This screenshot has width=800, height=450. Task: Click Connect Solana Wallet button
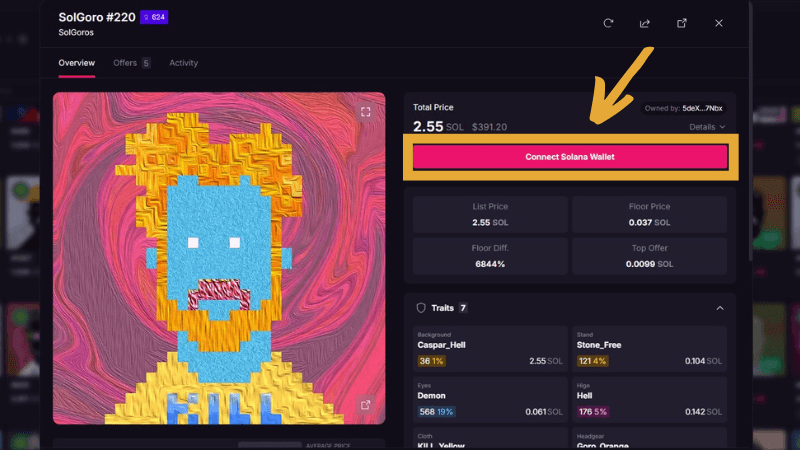point(570,157)
